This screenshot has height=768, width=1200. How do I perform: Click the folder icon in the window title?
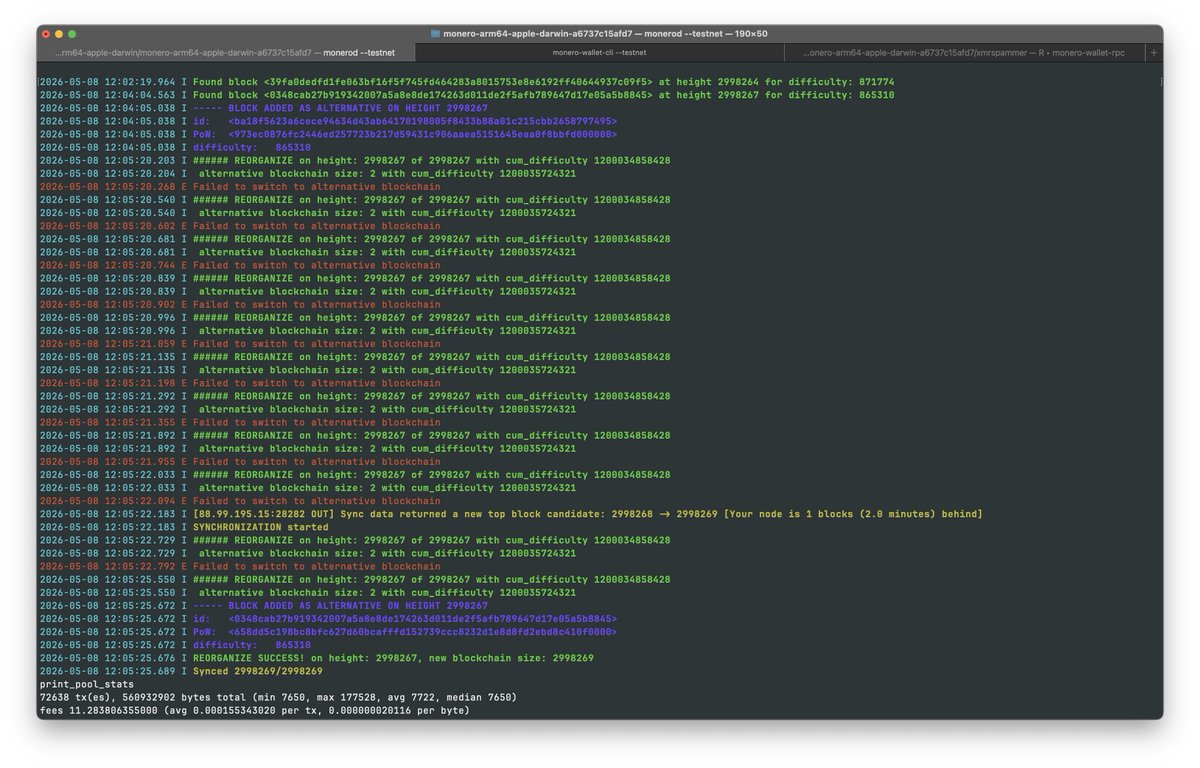tap(436, 33)
